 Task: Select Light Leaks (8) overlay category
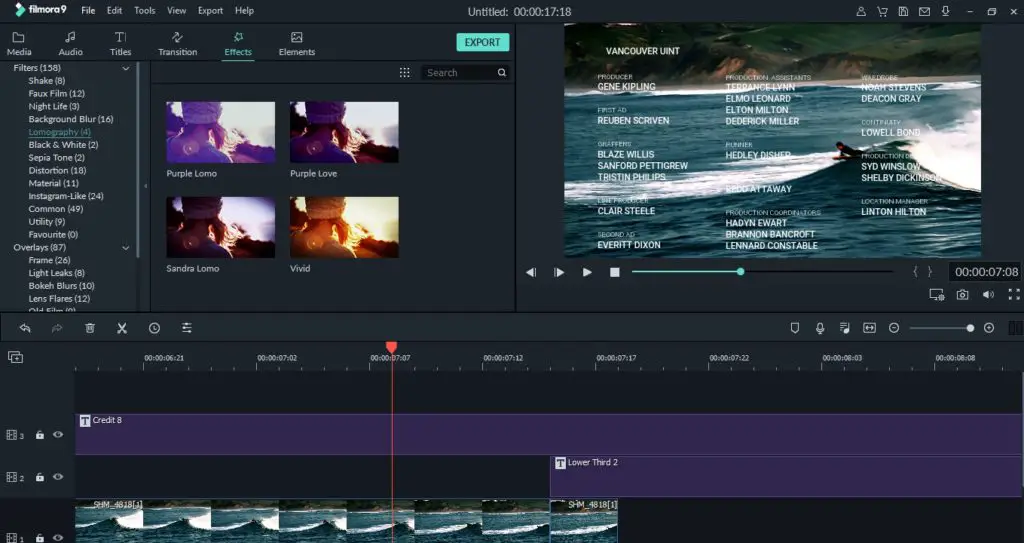tap(56, 272)
